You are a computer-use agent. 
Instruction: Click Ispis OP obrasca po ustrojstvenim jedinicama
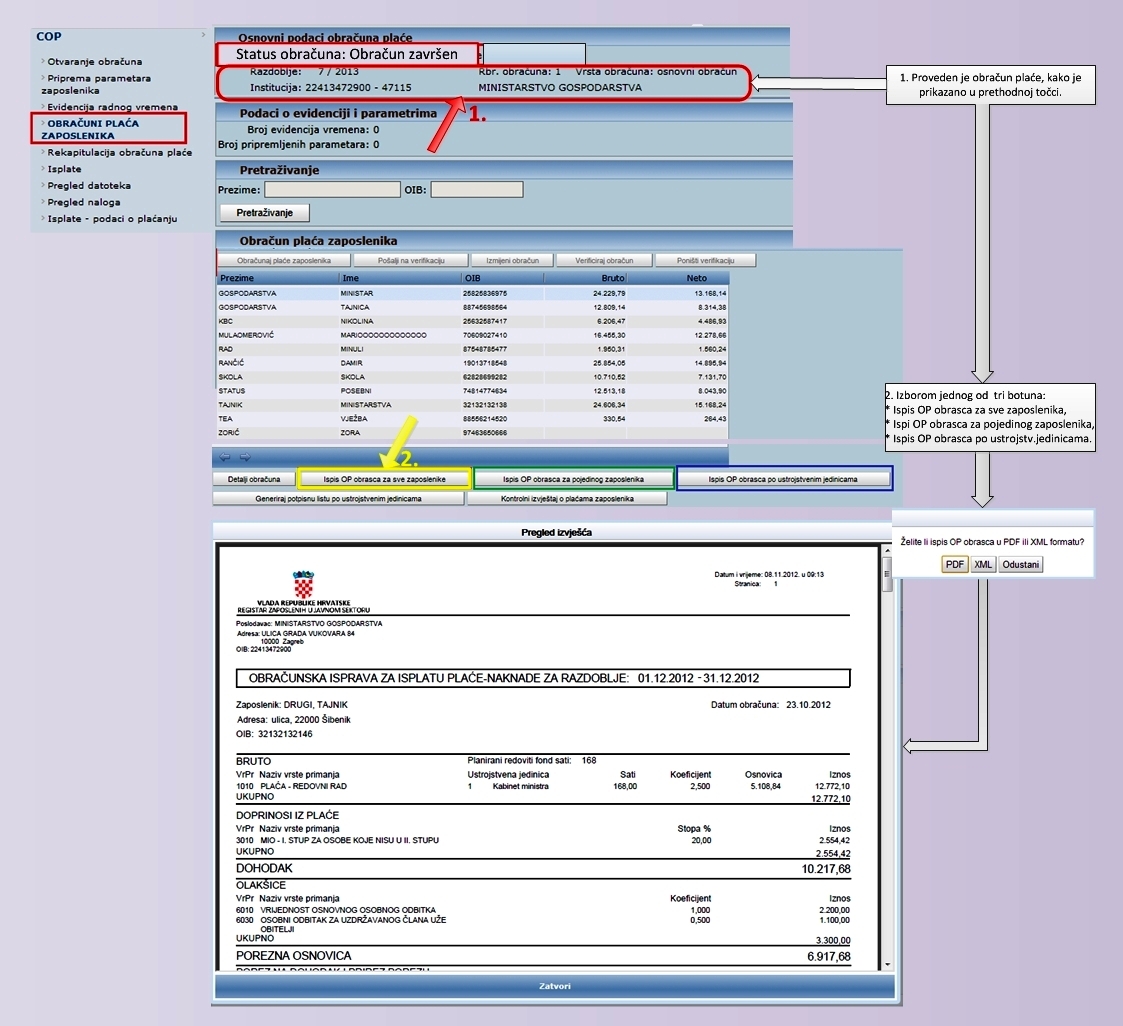click(784, 479)
